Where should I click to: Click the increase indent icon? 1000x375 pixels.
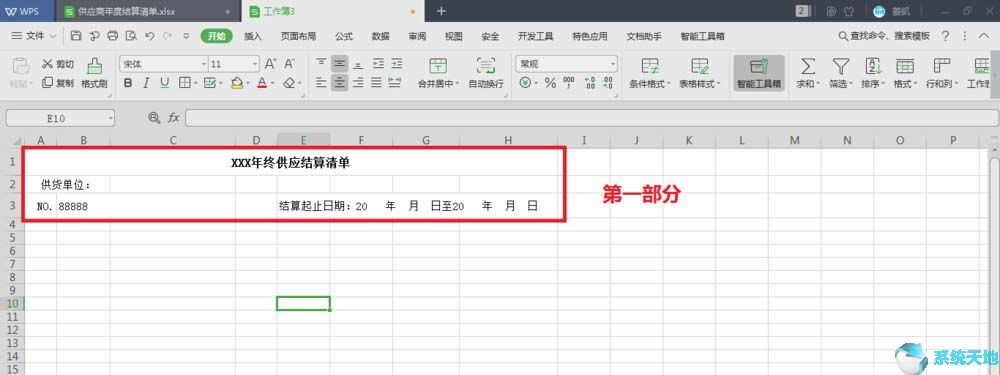pos(397,64)
